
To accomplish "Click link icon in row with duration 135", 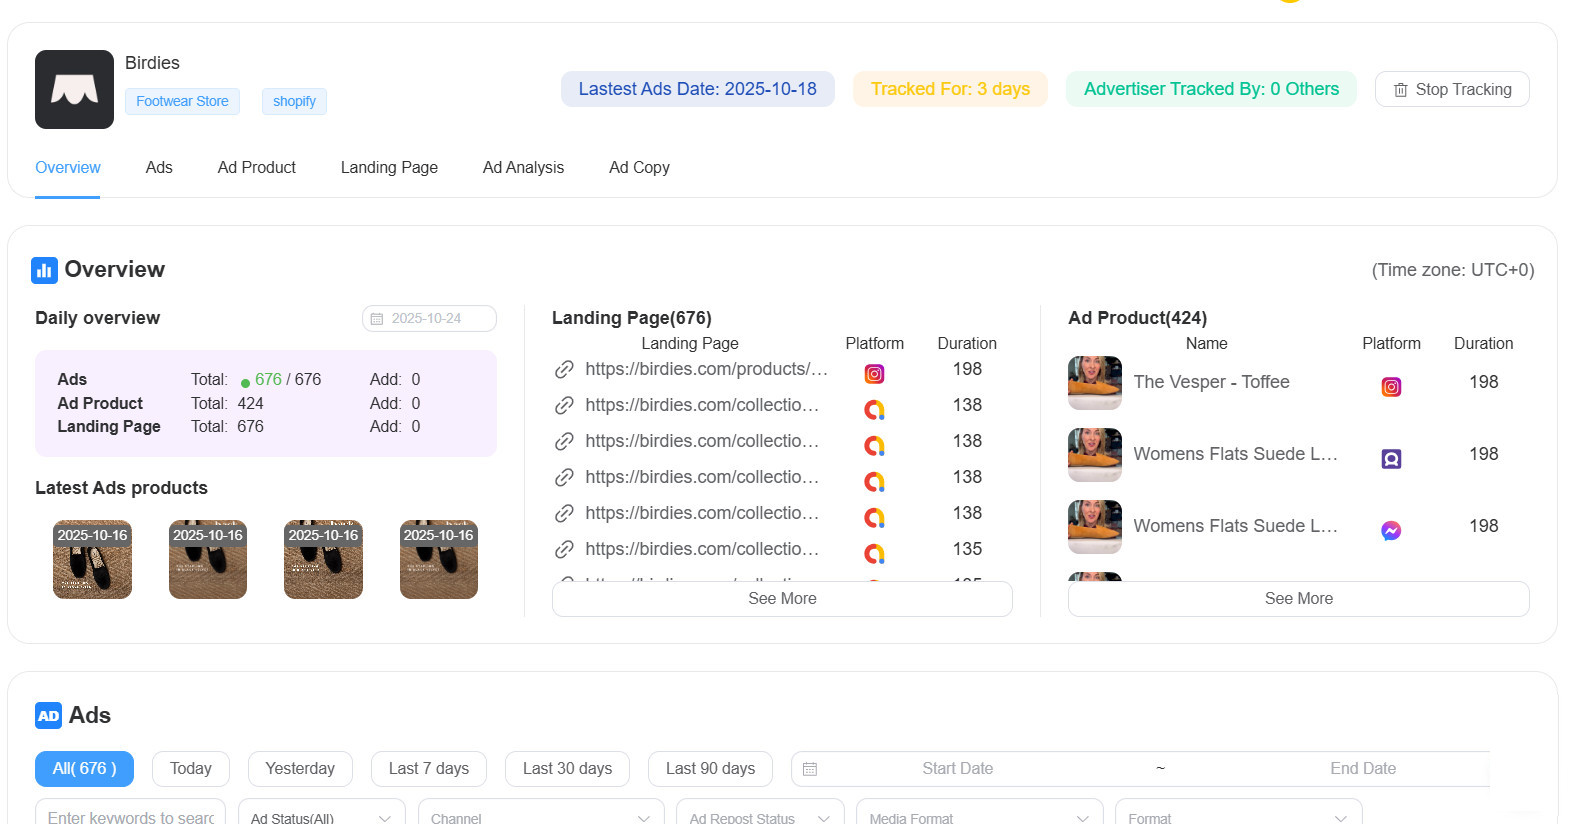I will click(564, 549).
